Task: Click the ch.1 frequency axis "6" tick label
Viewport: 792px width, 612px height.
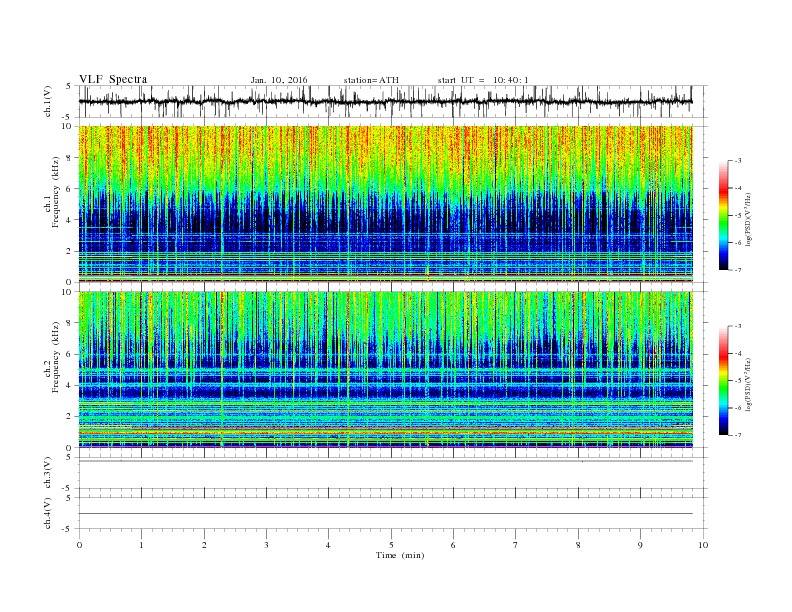Action: point(70,188)
